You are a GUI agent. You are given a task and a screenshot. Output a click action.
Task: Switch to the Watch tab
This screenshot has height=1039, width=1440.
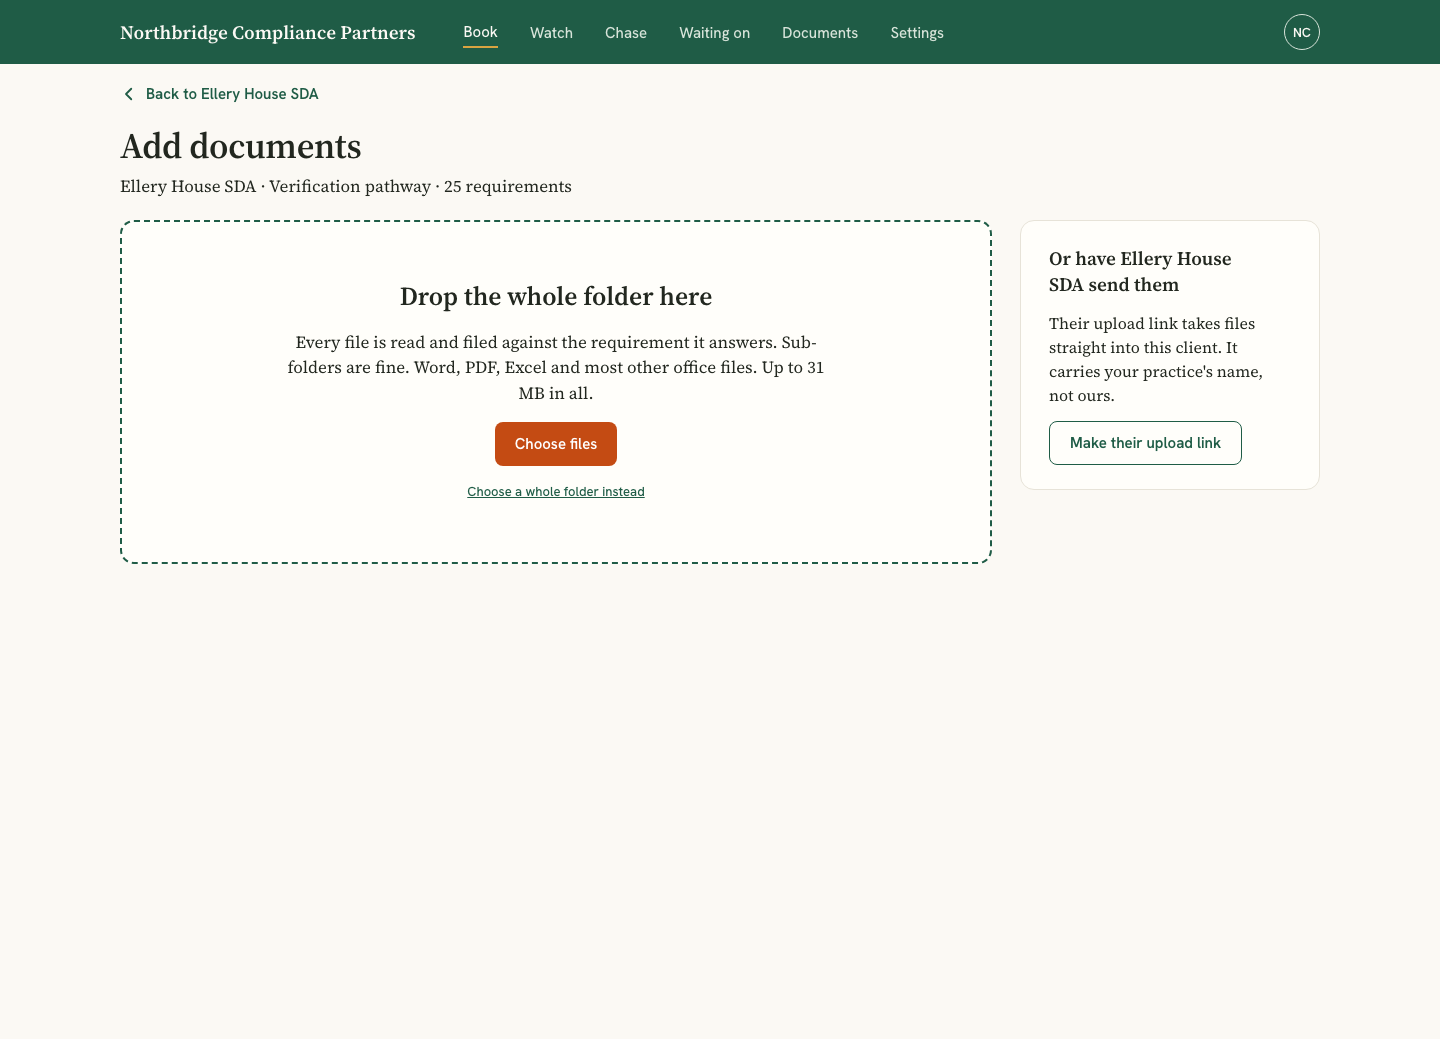[x=551, y=33]
